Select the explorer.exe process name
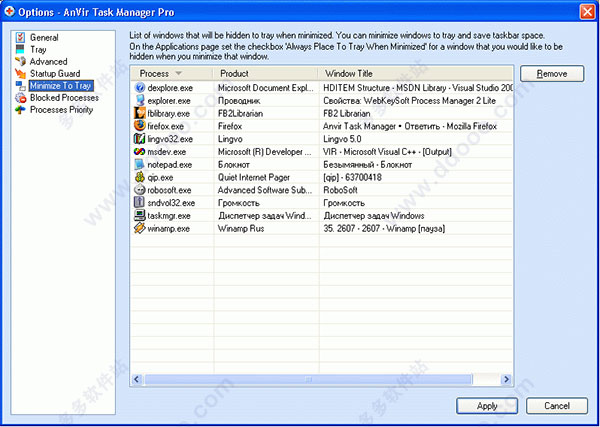 click(x=169, y=101)
